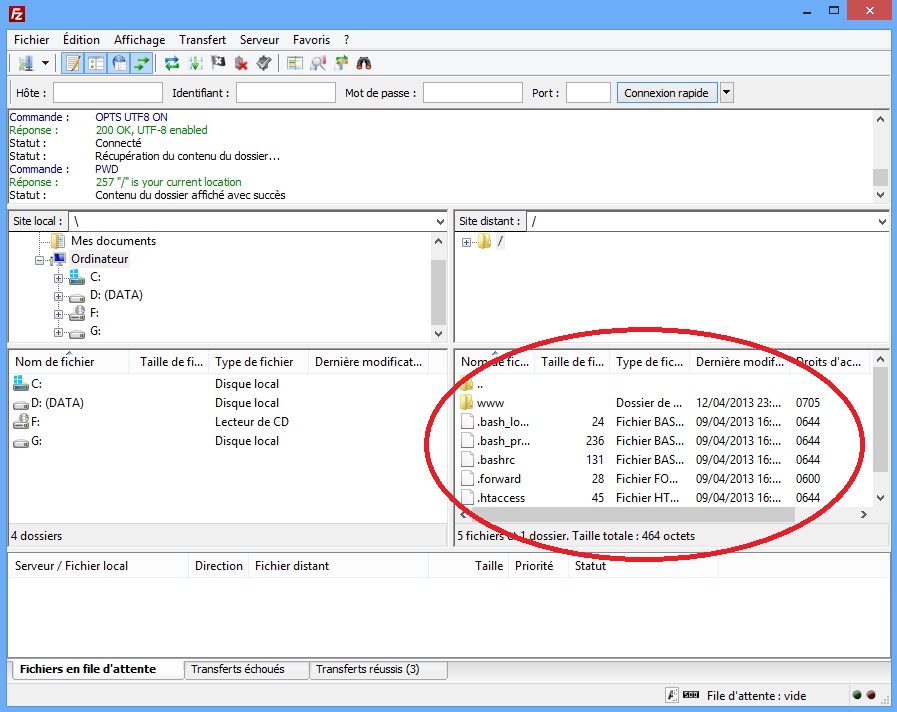Click the C: drive icon in local file list
The width and height of the screenshot is (897, 712).
coord(21,383)
